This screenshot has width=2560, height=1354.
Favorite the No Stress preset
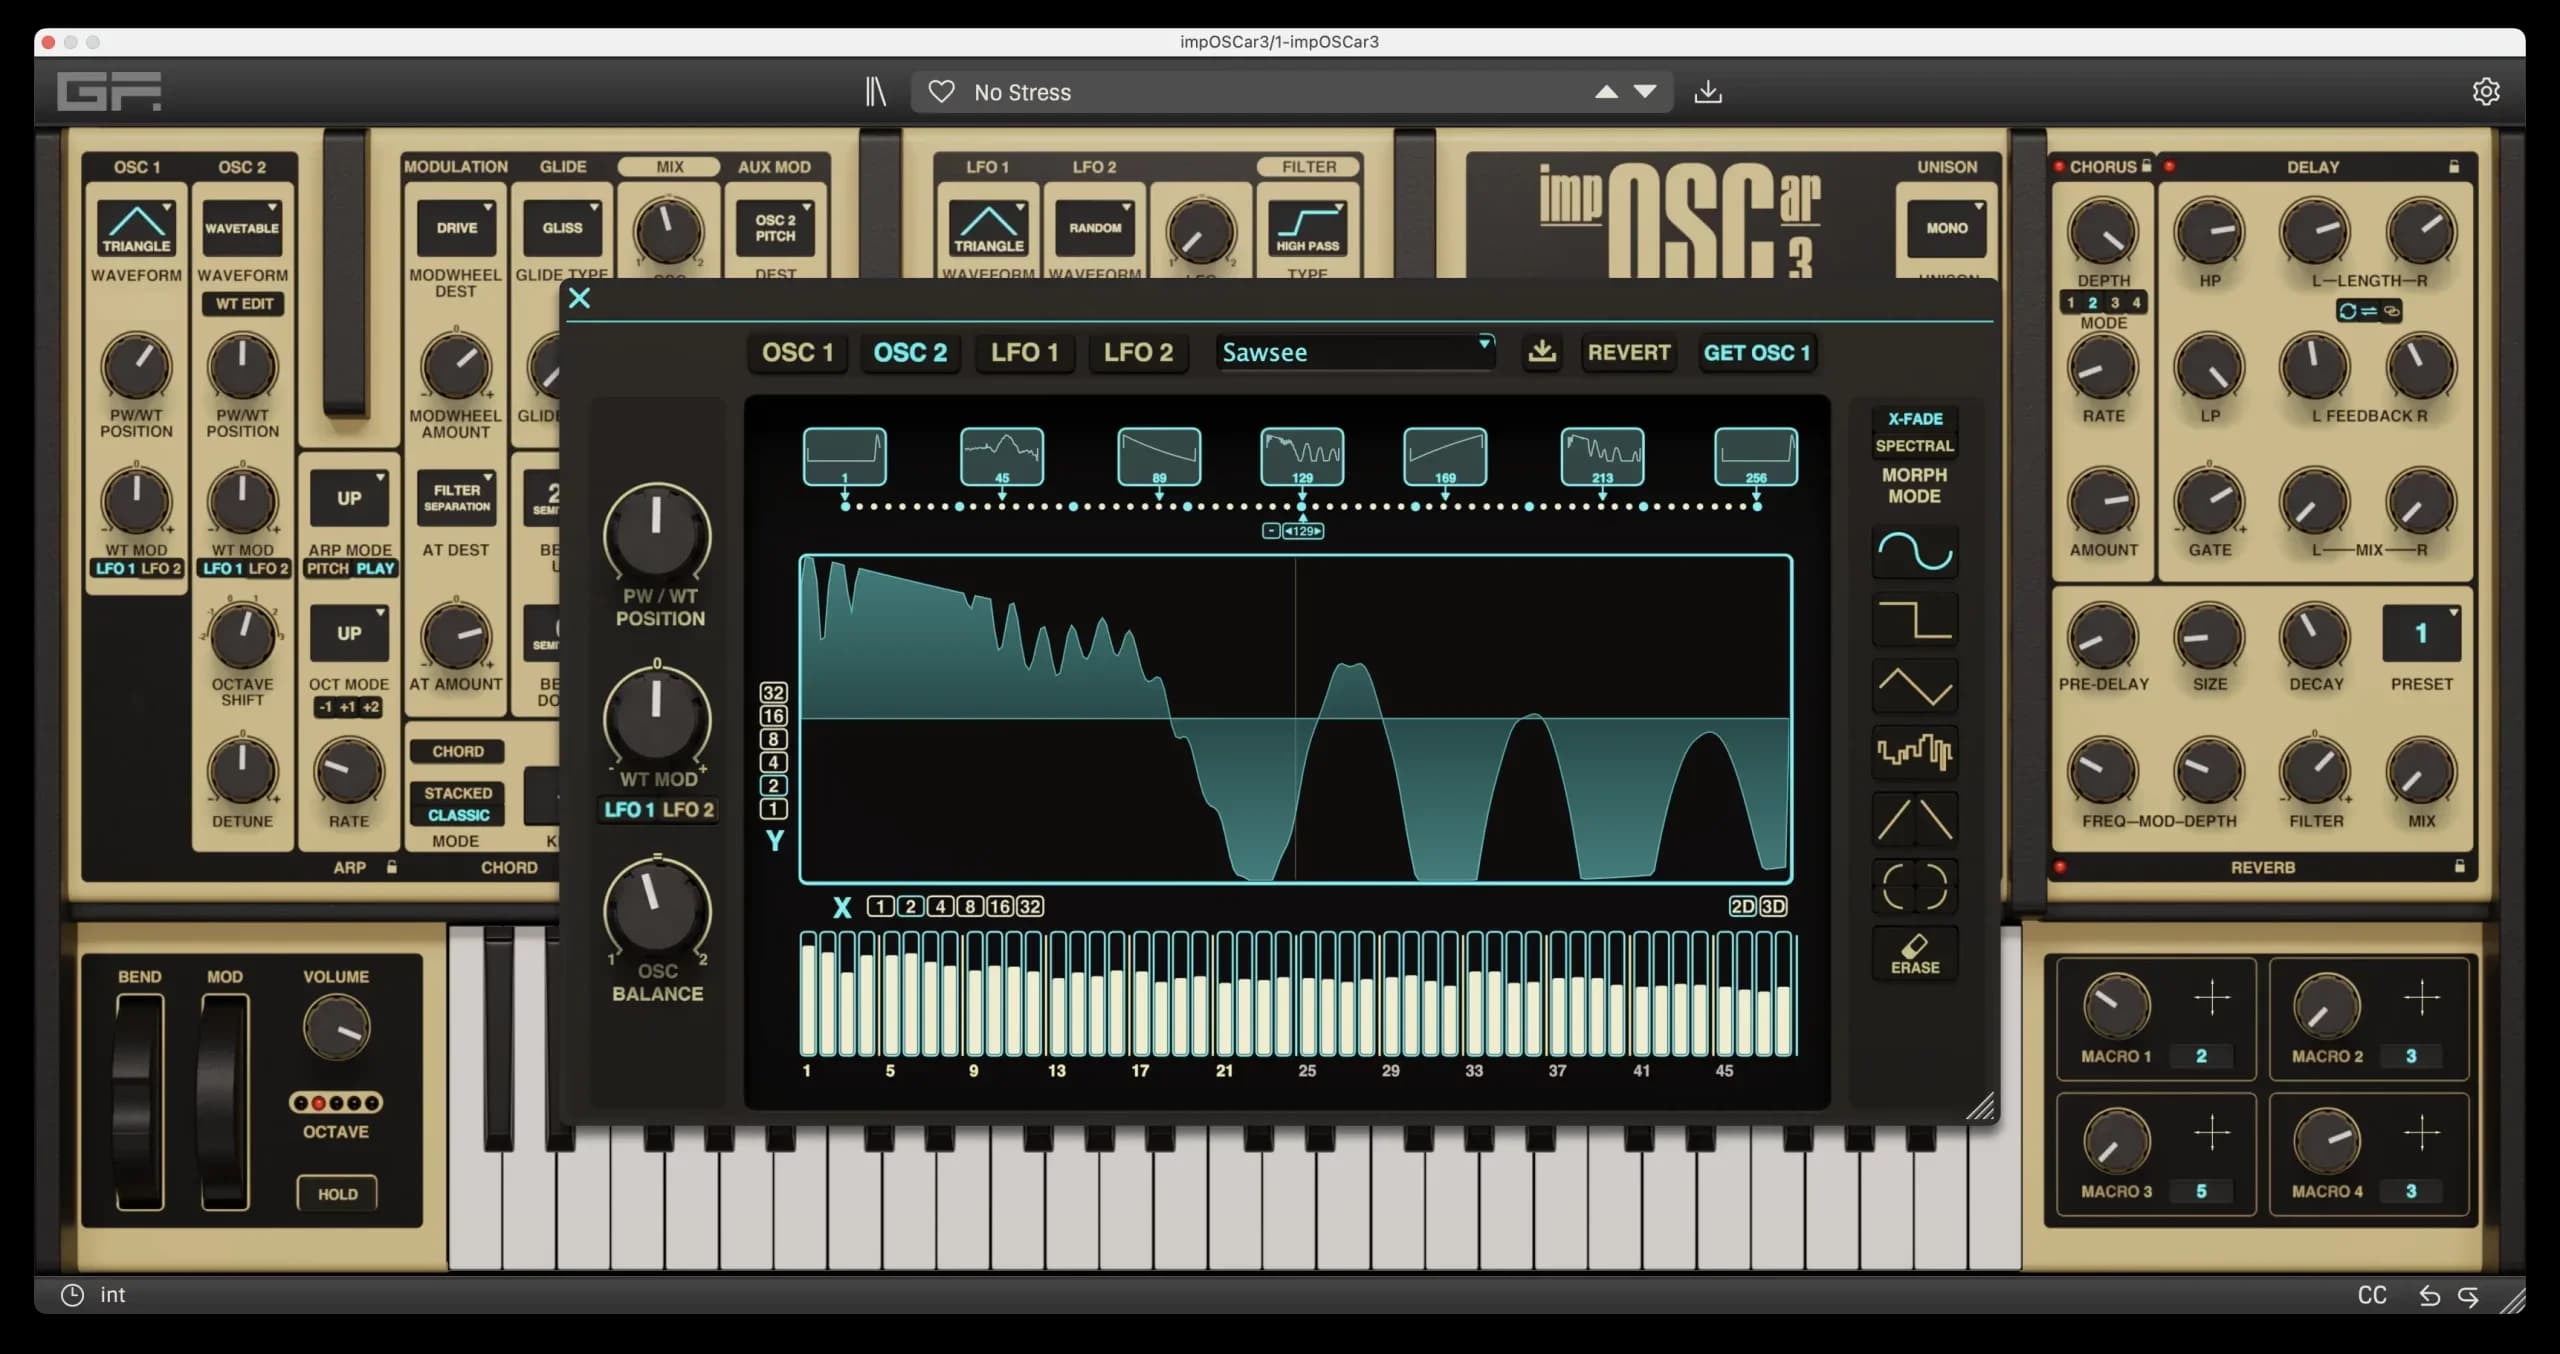941,92
